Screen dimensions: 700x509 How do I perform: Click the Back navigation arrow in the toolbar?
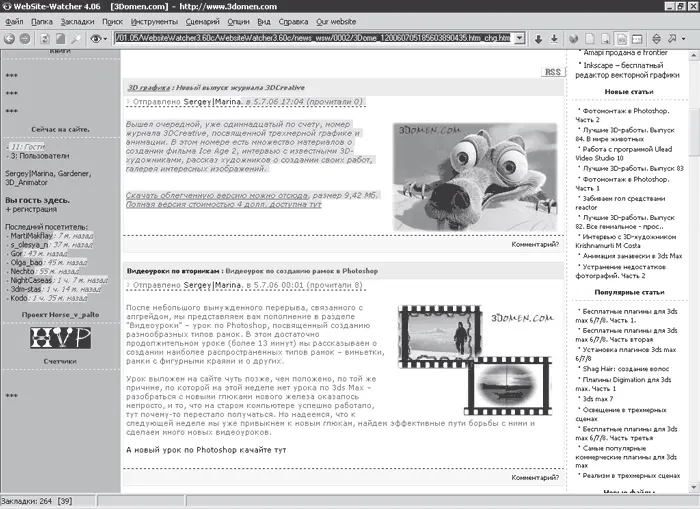pyautogui.click(x=9, y=39)
